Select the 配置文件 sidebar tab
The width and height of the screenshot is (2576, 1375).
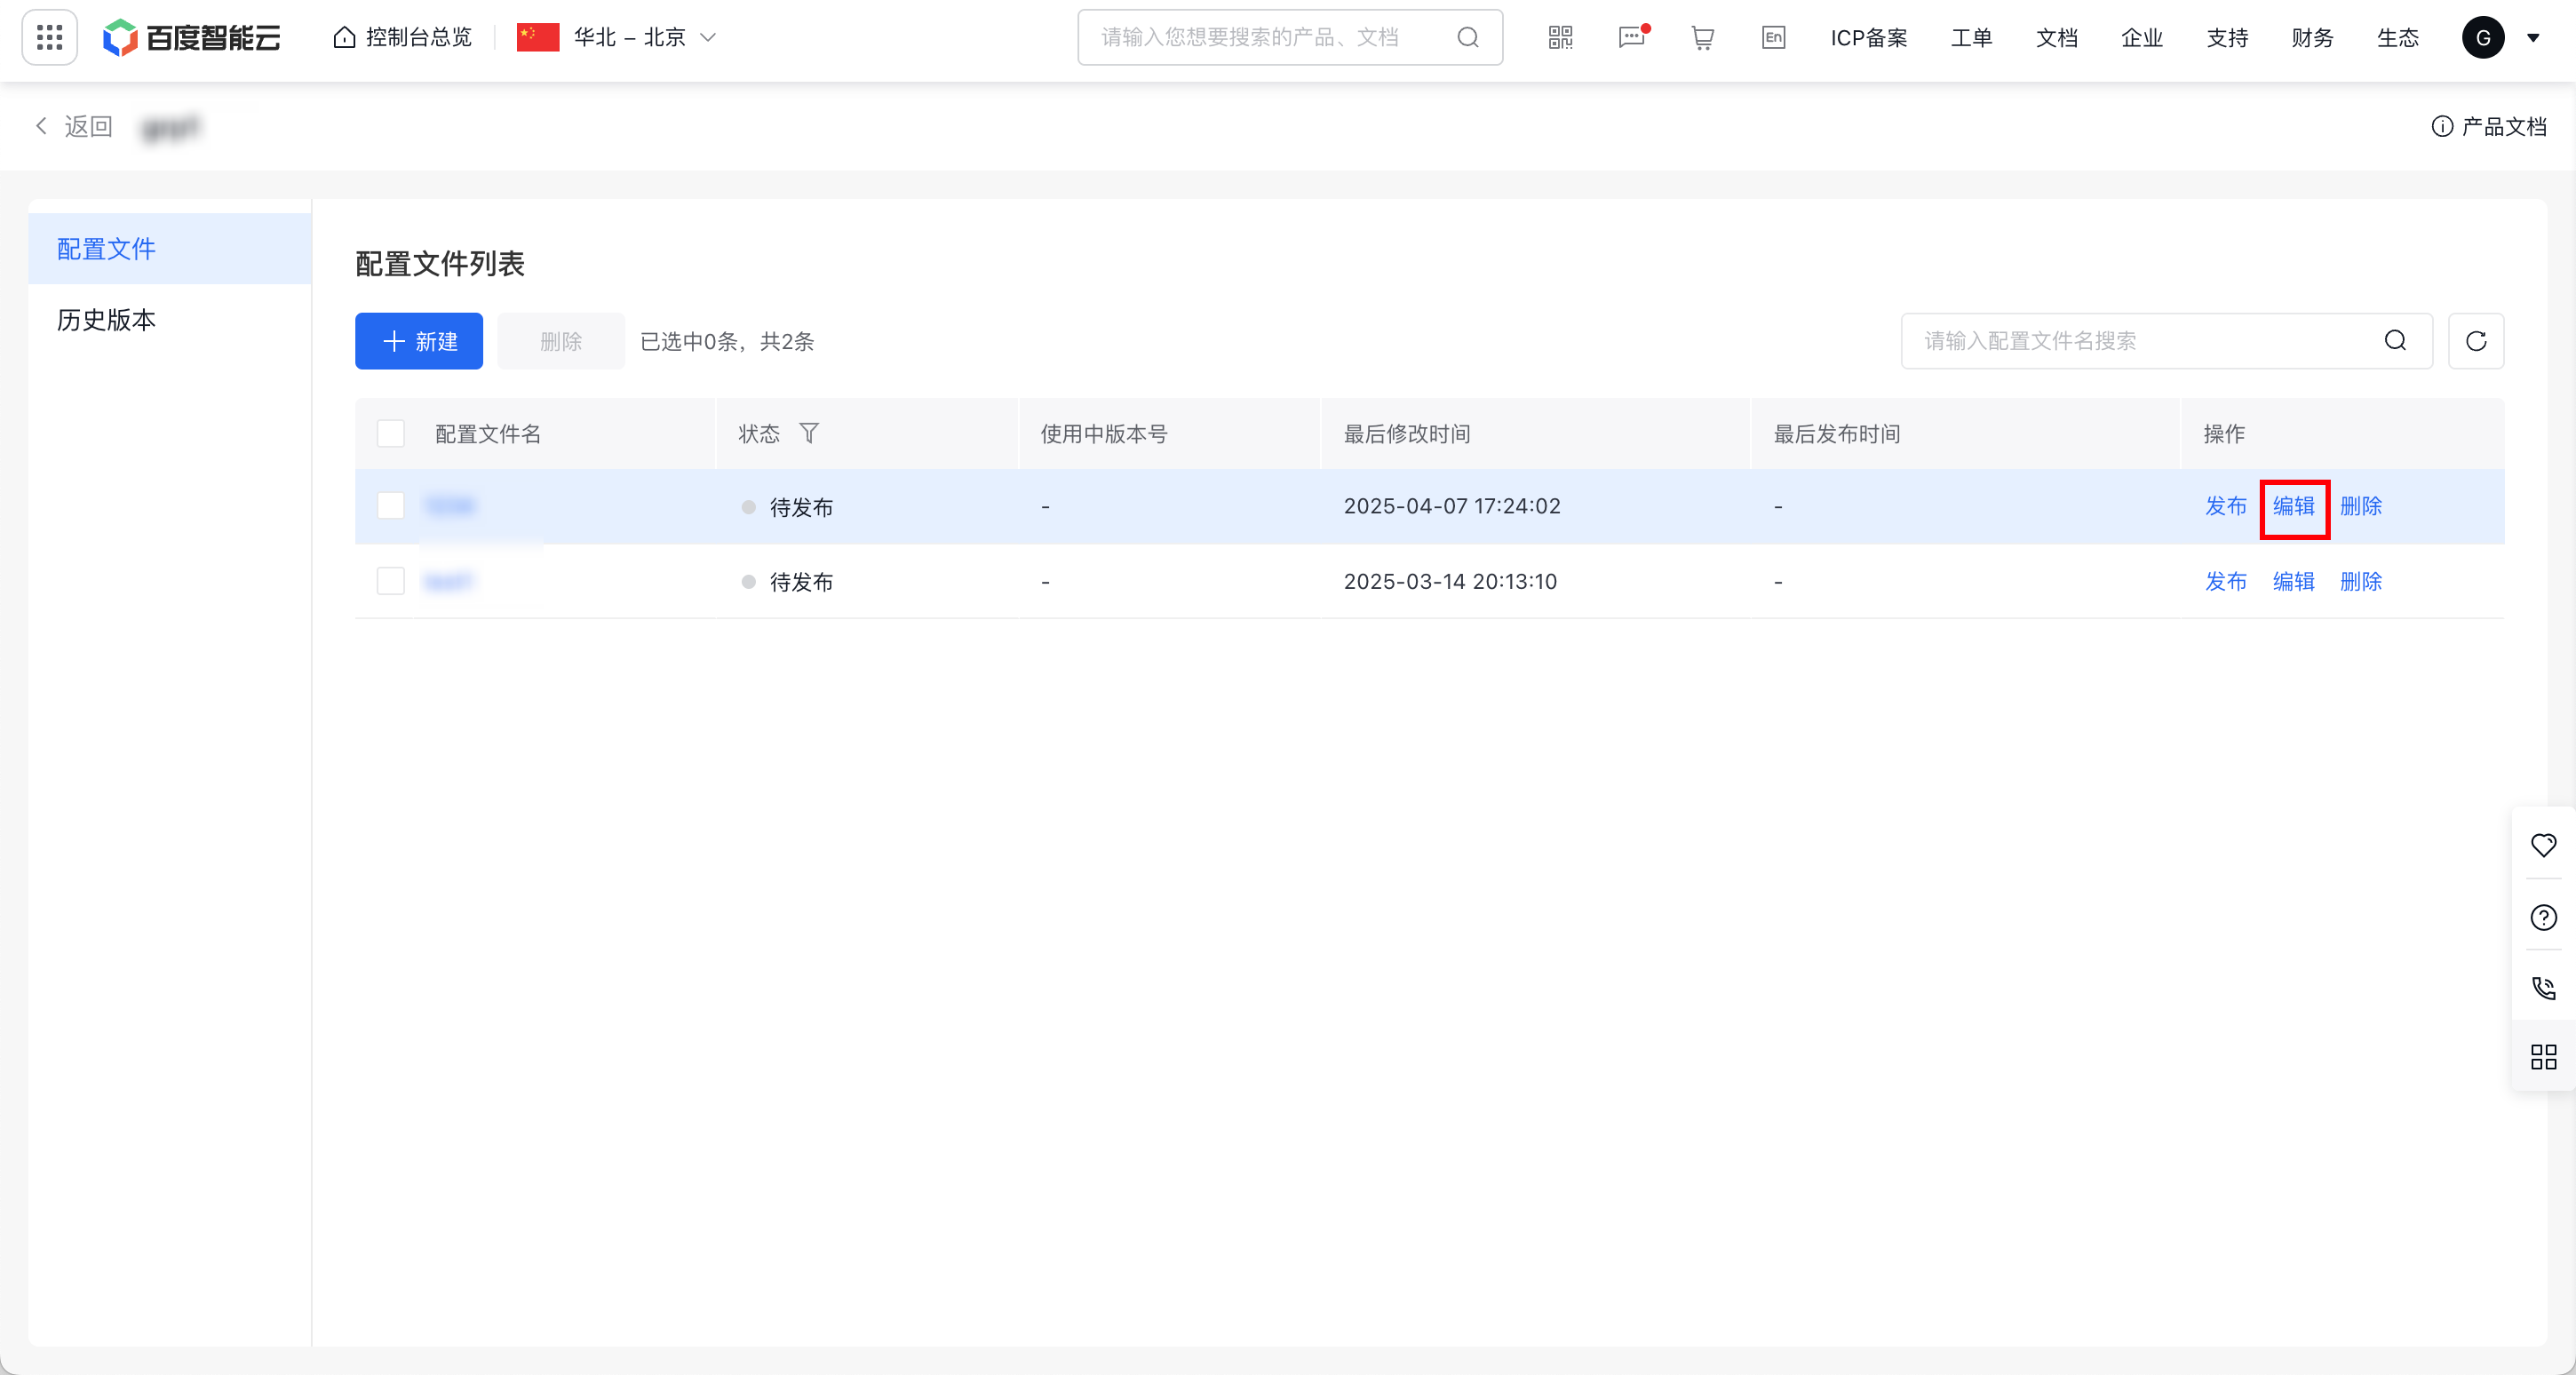[107, 249]
